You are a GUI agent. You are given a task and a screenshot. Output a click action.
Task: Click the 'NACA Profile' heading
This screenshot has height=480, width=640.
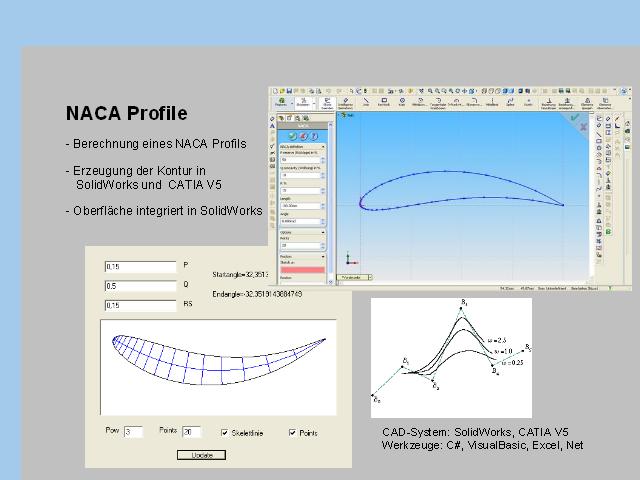[127, 113]
